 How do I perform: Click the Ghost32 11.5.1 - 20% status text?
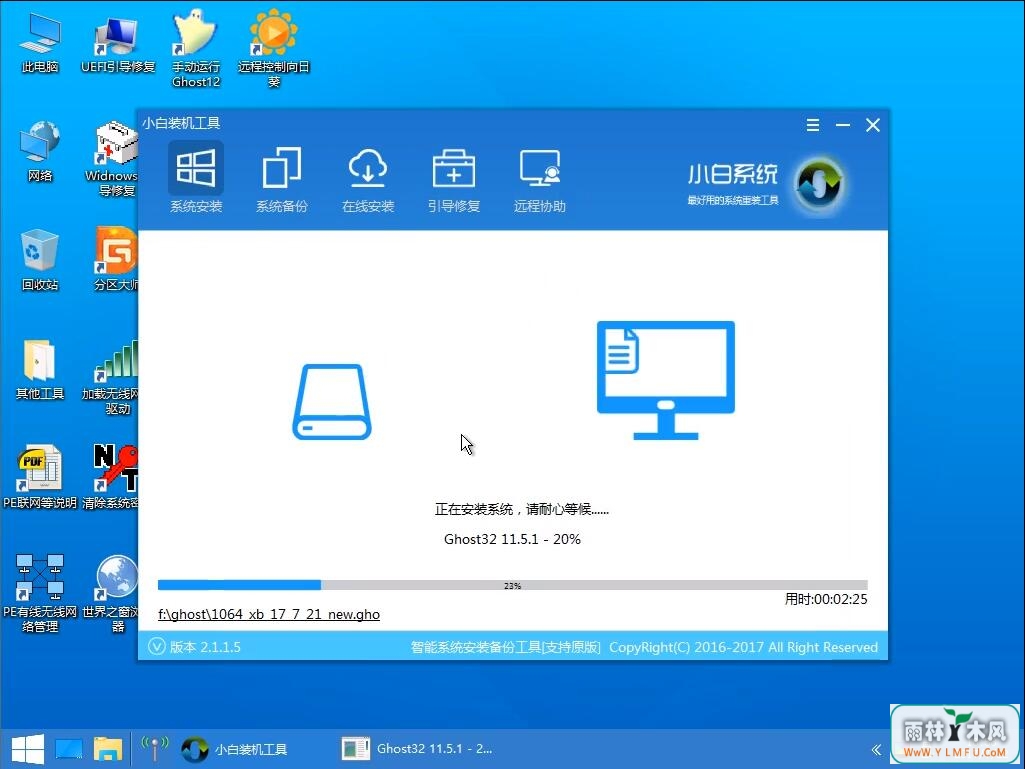coord(512,539)
